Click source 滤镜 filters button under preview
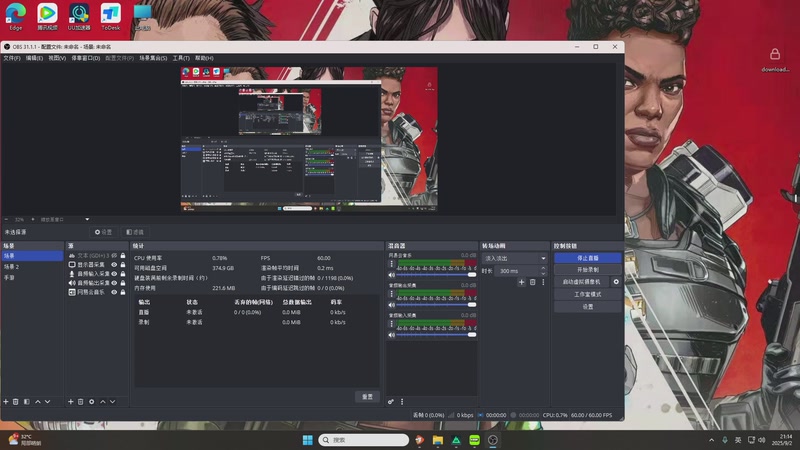800x450 pixels. 135,232
